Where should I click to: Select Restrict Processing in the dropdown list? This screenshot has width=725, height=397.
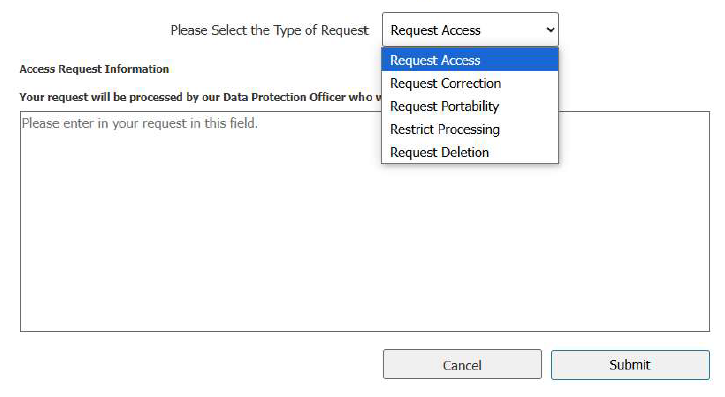pos(470,129)
